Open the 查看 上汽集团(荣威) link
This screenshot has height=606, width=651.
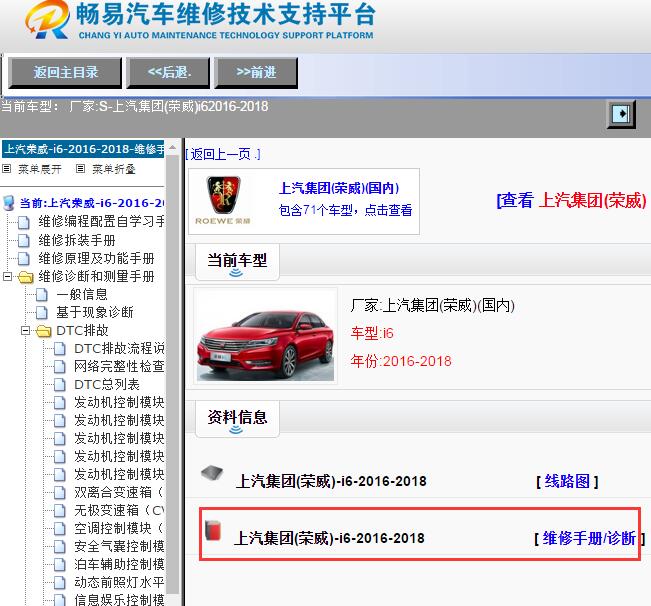pyautogui.click(x=571, y=201)
